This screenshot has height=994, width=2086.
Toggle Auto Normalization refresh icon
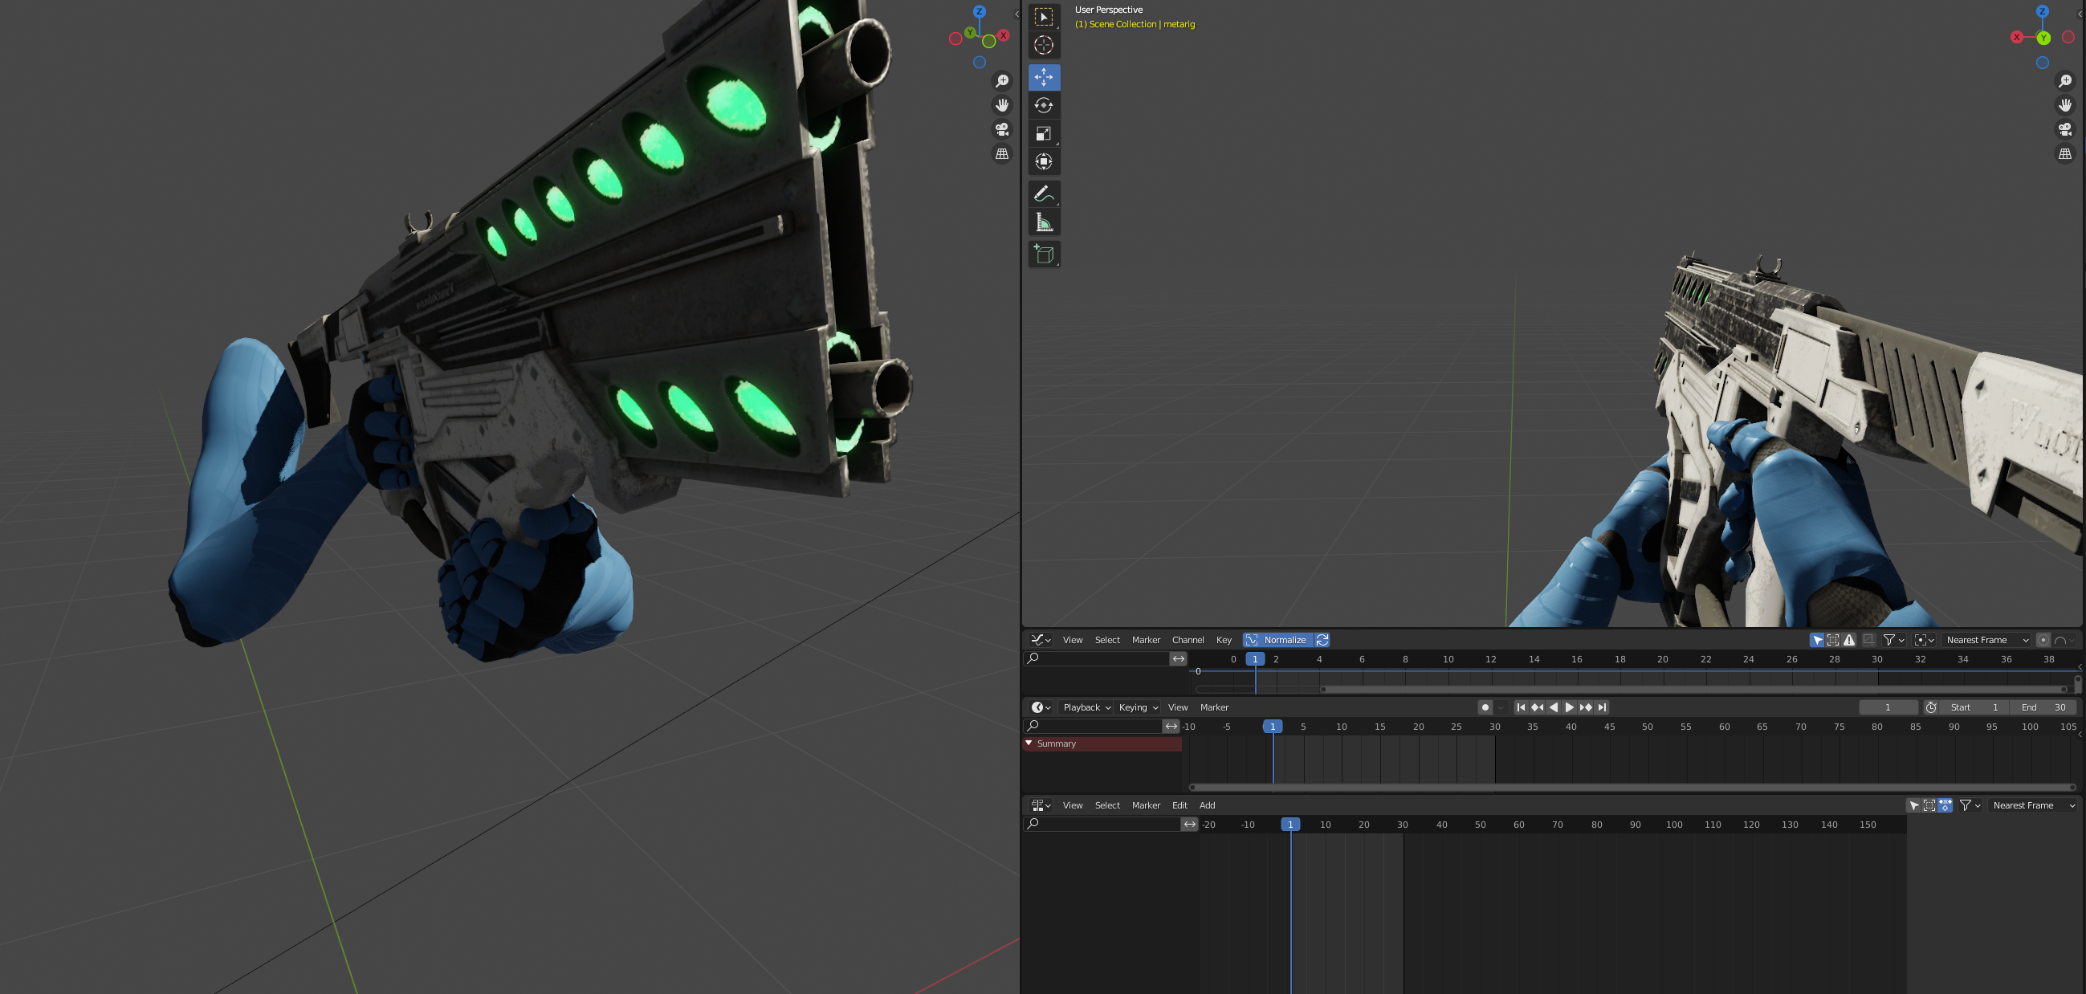point(1322,640)
